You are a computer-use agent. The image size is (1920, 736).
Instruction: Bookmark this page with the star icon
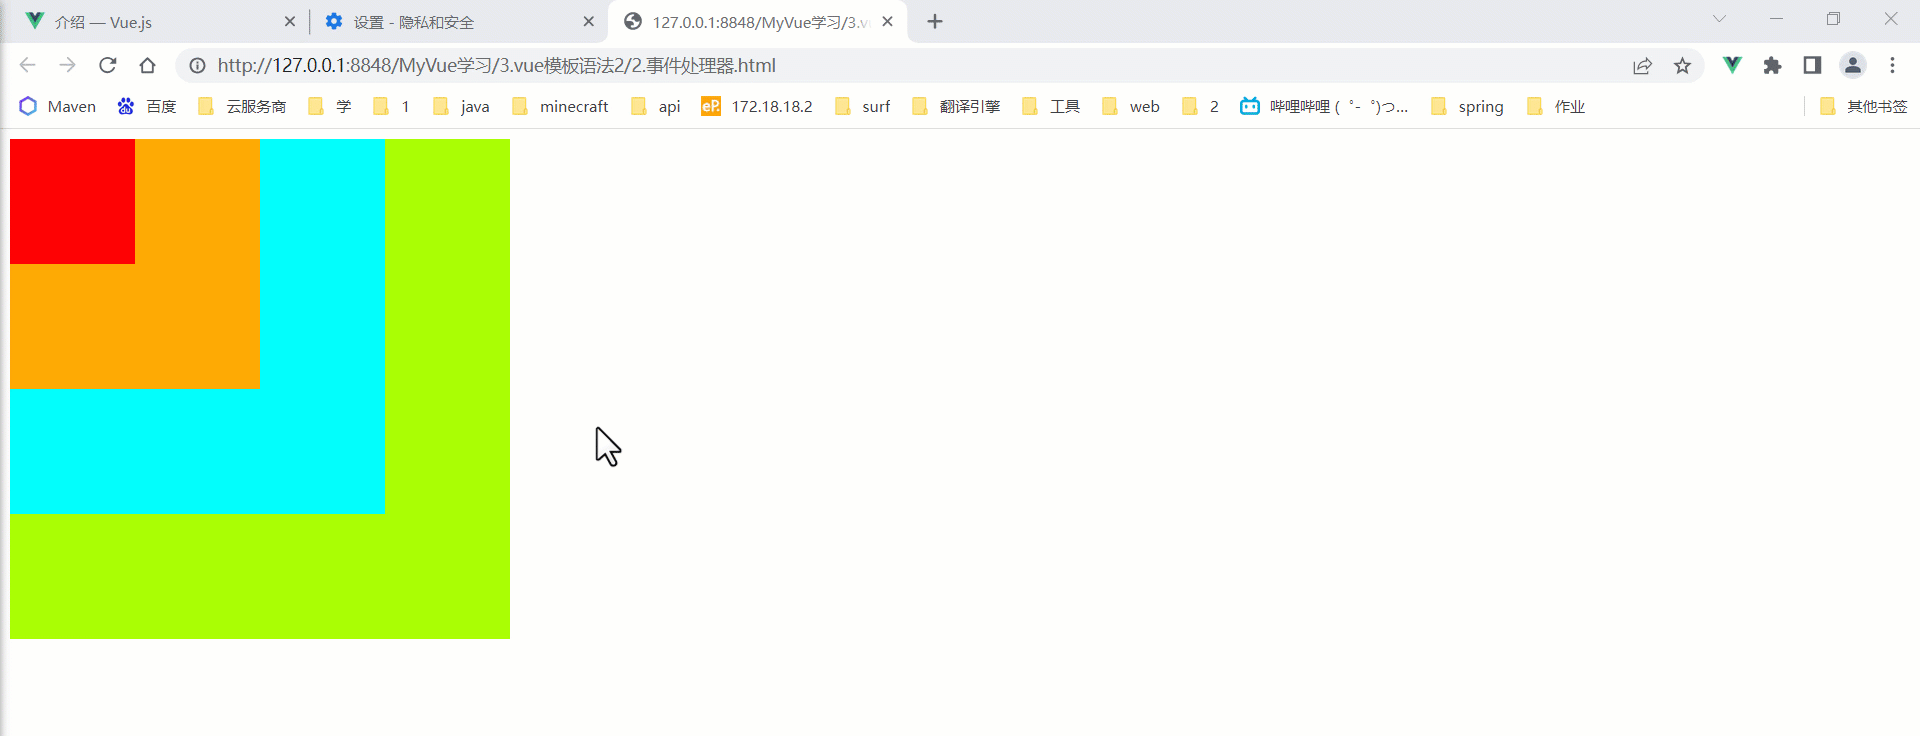coord(1682,65)
